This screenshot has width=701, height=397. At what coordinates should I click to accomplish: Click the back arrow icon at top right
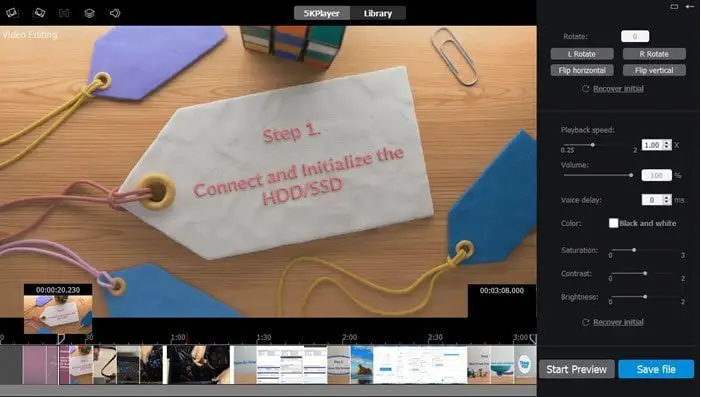(x=690, y=6)
